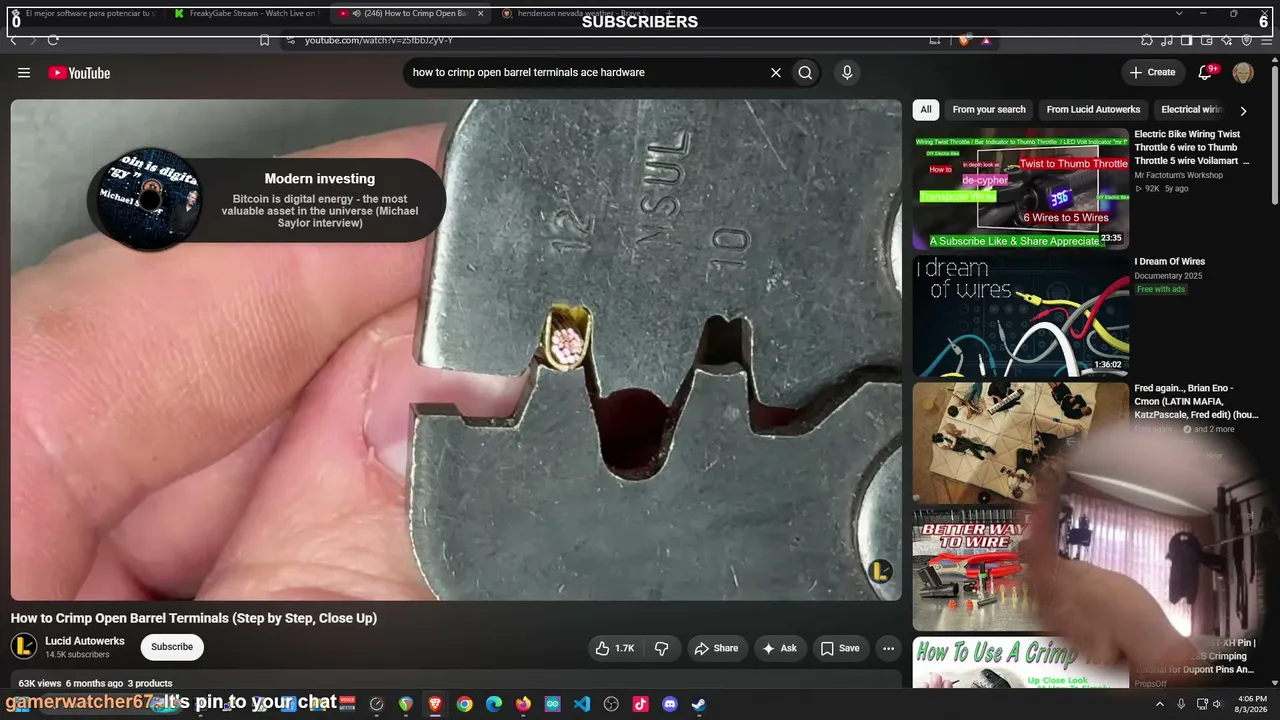Click the Electric Bike Wiring video title
Image resolution: width=1280 pixels, height=720 pixels.
1192,147
